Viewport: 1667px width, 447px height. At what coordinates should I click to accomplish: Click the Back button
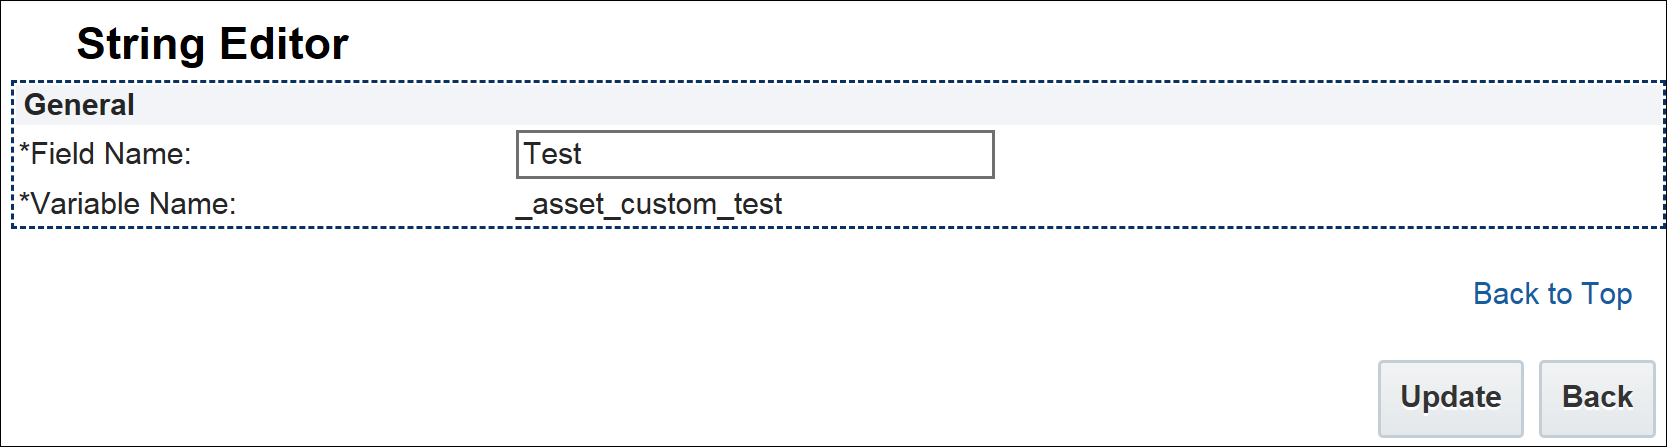1596,398
